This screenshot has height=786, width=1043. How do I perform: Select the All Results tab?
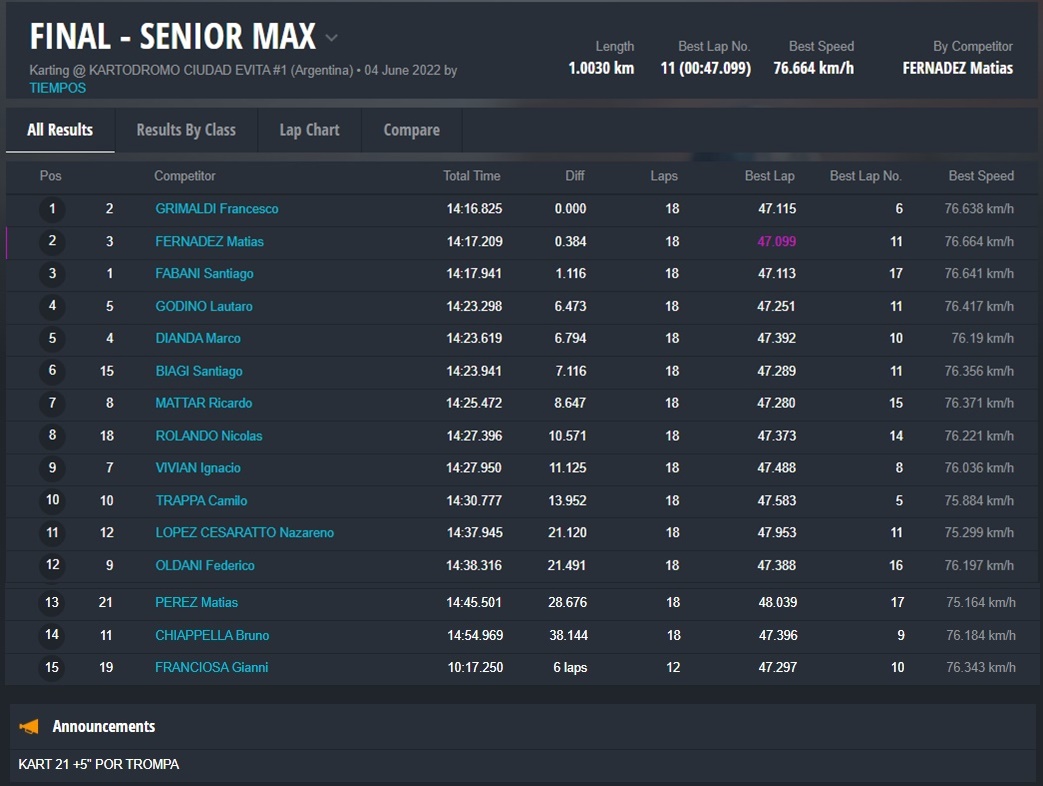click(60, 130)
